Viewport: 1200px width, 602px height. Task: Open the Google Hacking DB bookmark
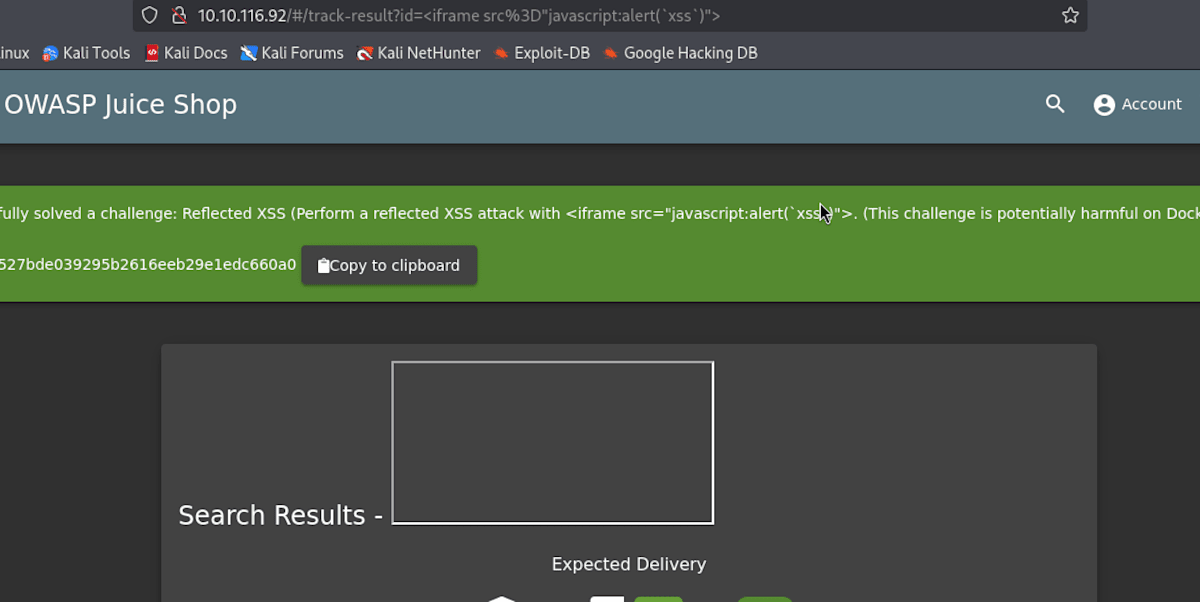point(680,53)
